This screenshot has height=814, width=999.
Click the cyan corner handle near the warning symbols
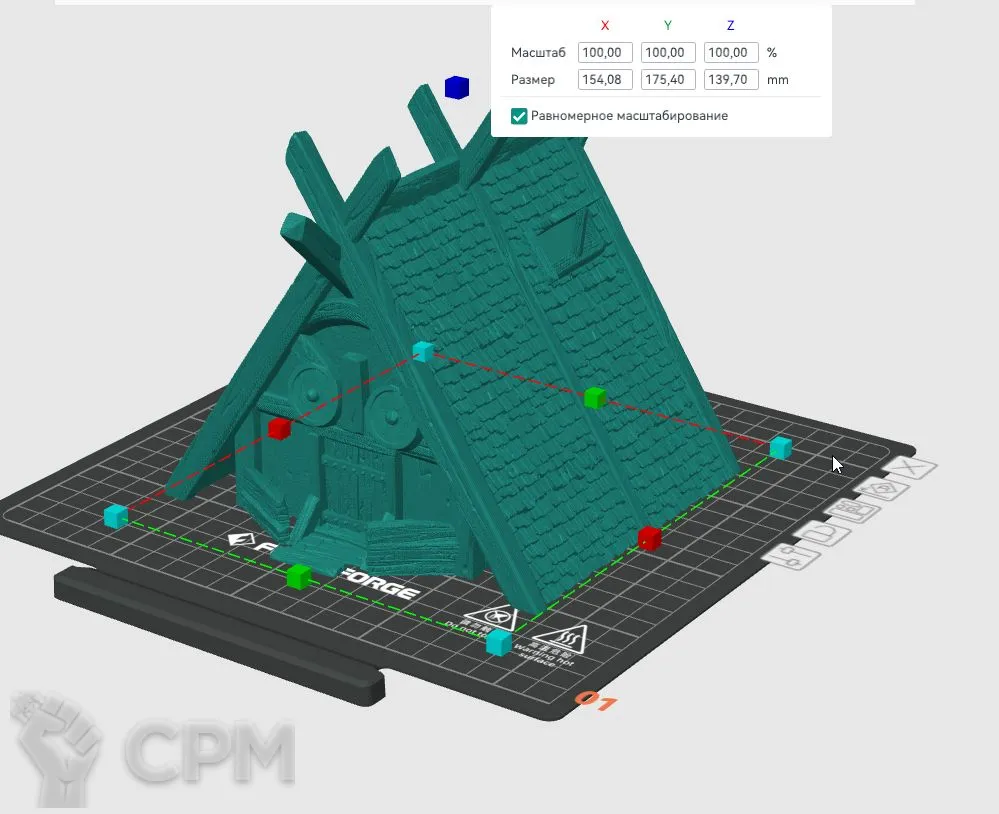point(498,642)
